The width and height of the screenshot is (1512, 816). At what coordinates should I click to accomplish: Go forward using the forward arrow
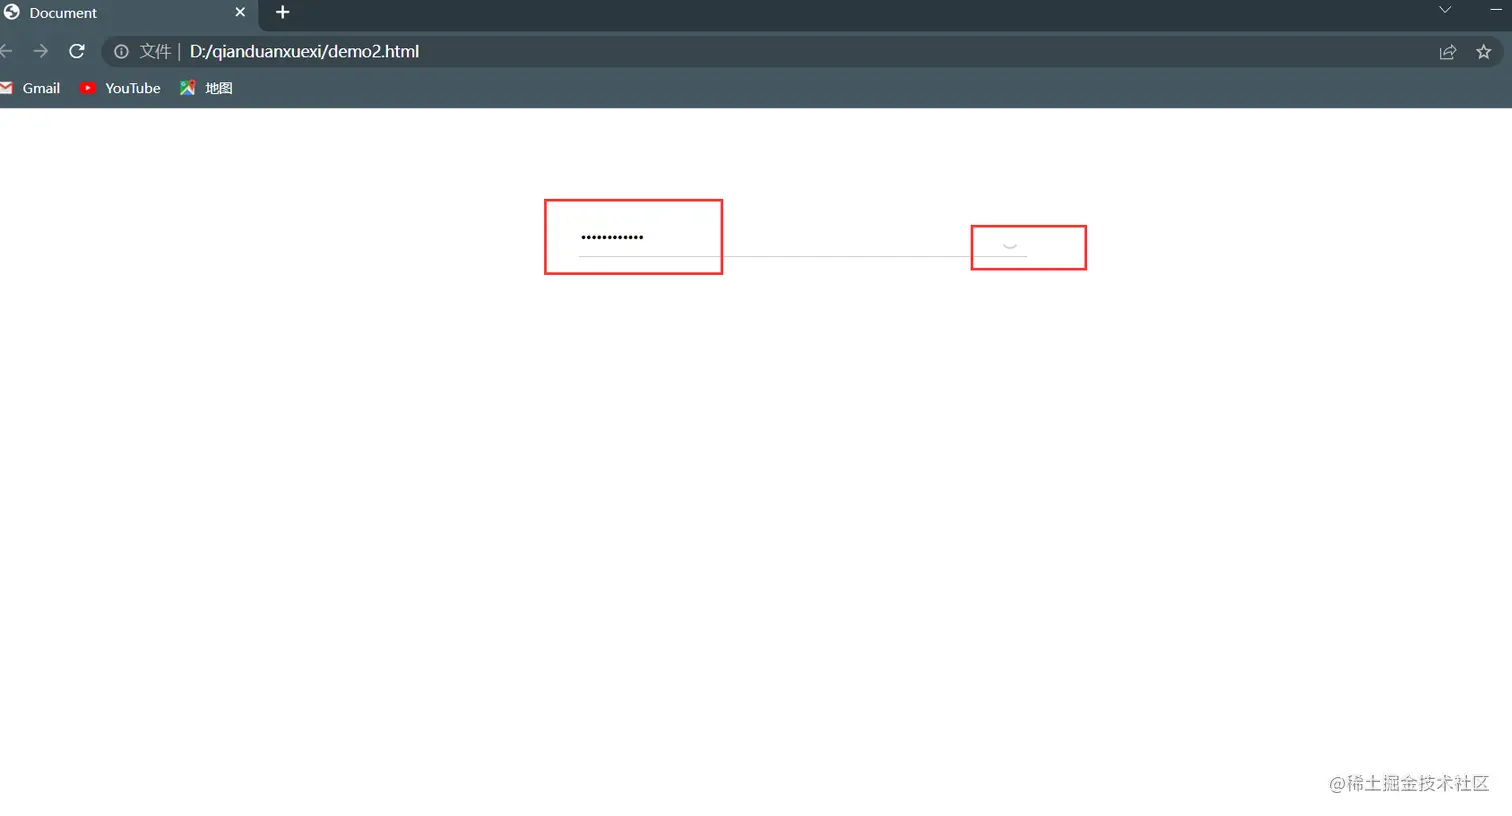click(x=41, y=51)
